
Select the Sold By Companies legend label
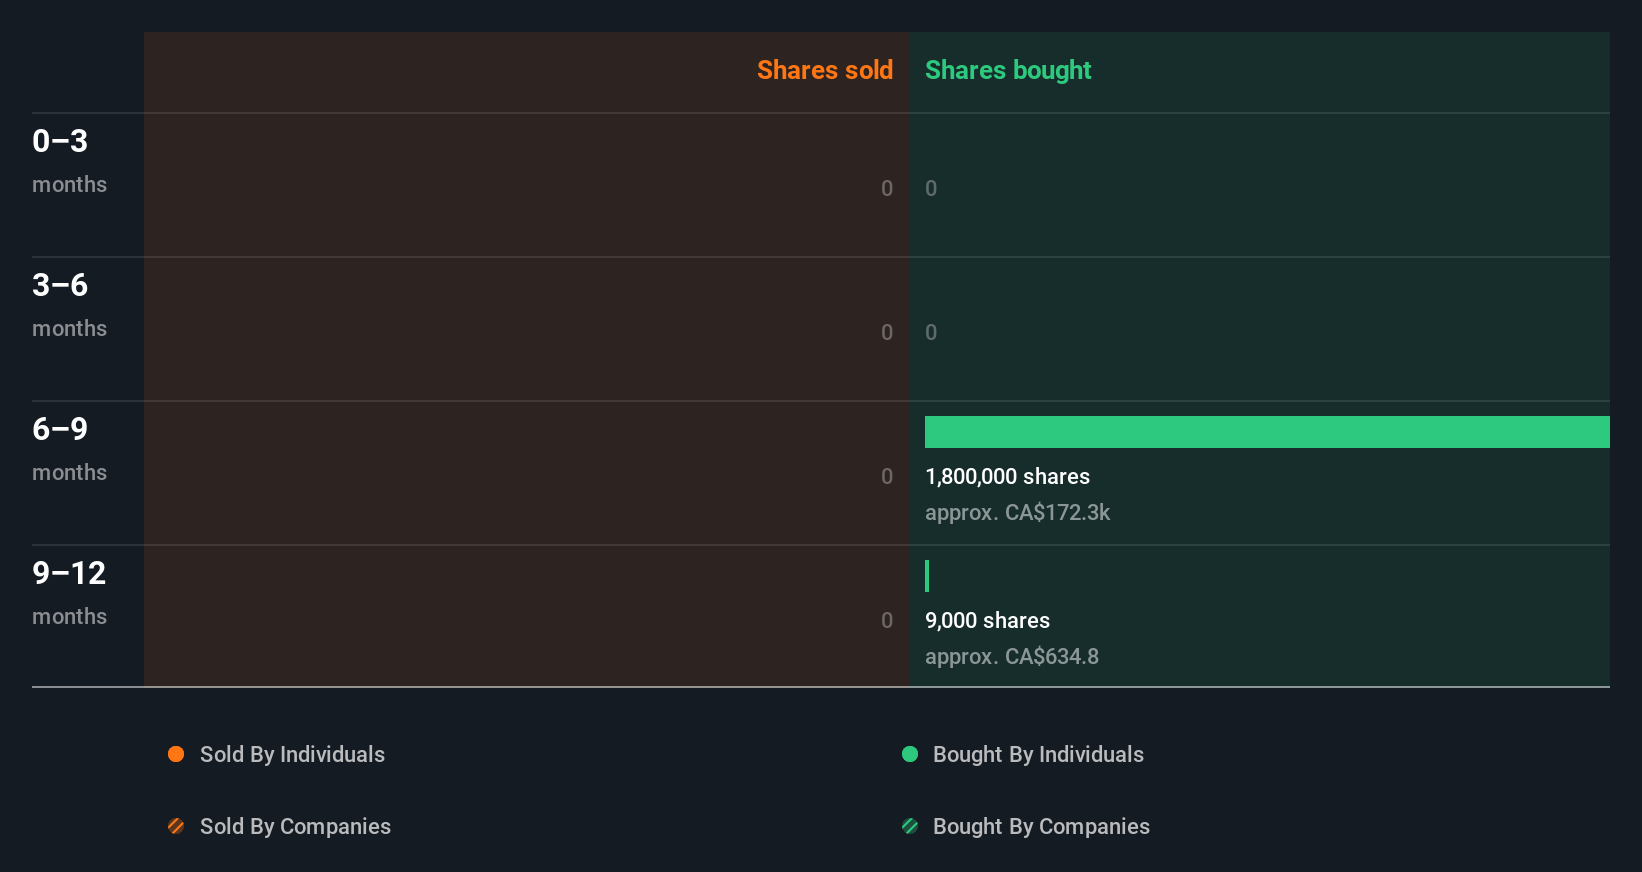click(x=295, y=826)
